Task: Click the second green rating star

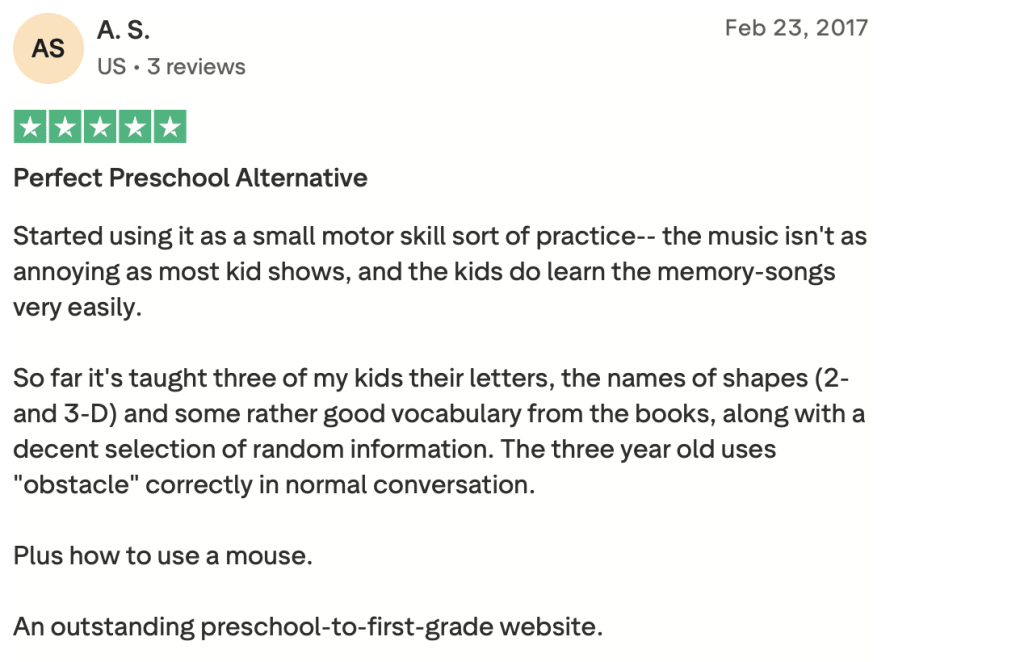Action: (65, 128)
